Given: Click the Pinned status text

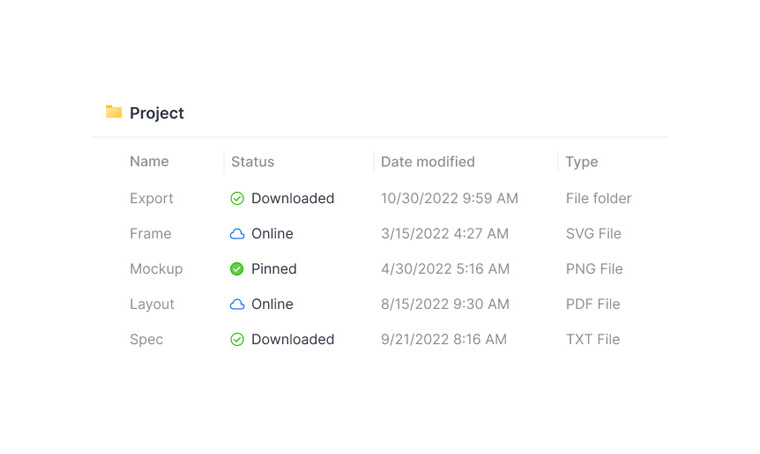Looking at the screenshot, I should point(274,269).
